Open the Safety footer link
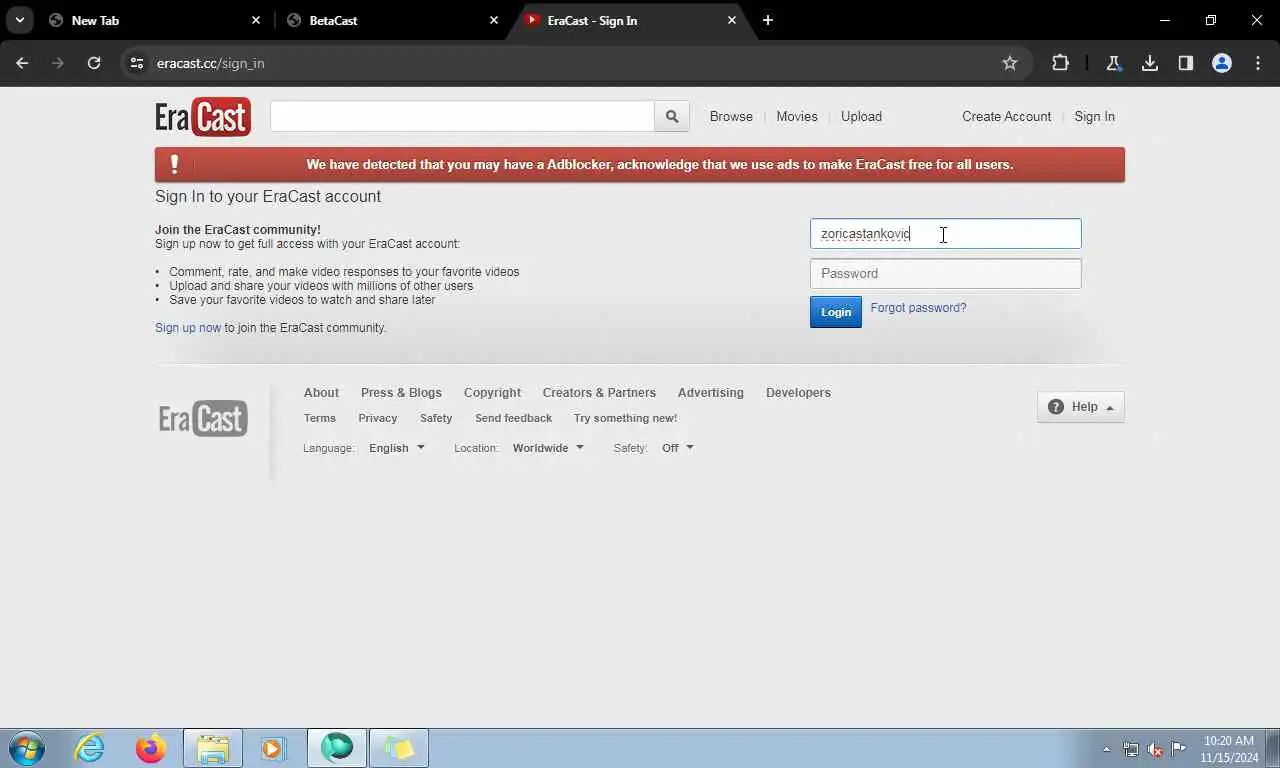Image resolution: width=1280 pixels, height=768 pixels. coord(436,418)
